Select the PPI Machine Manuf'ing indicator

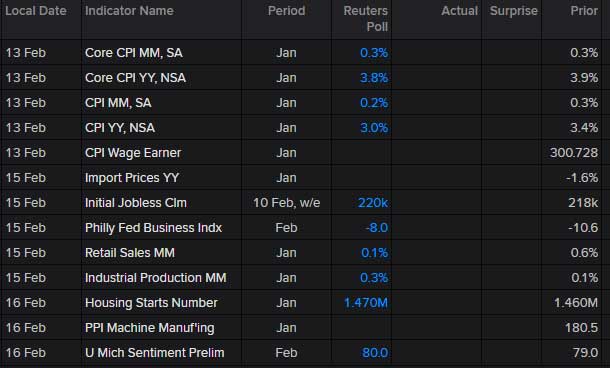pos(149,328)
